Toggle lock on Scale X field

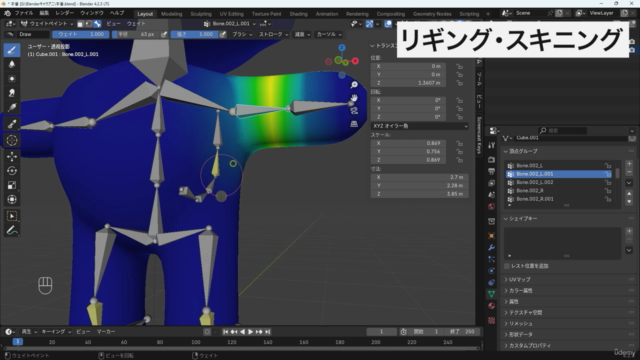point(460,143)
